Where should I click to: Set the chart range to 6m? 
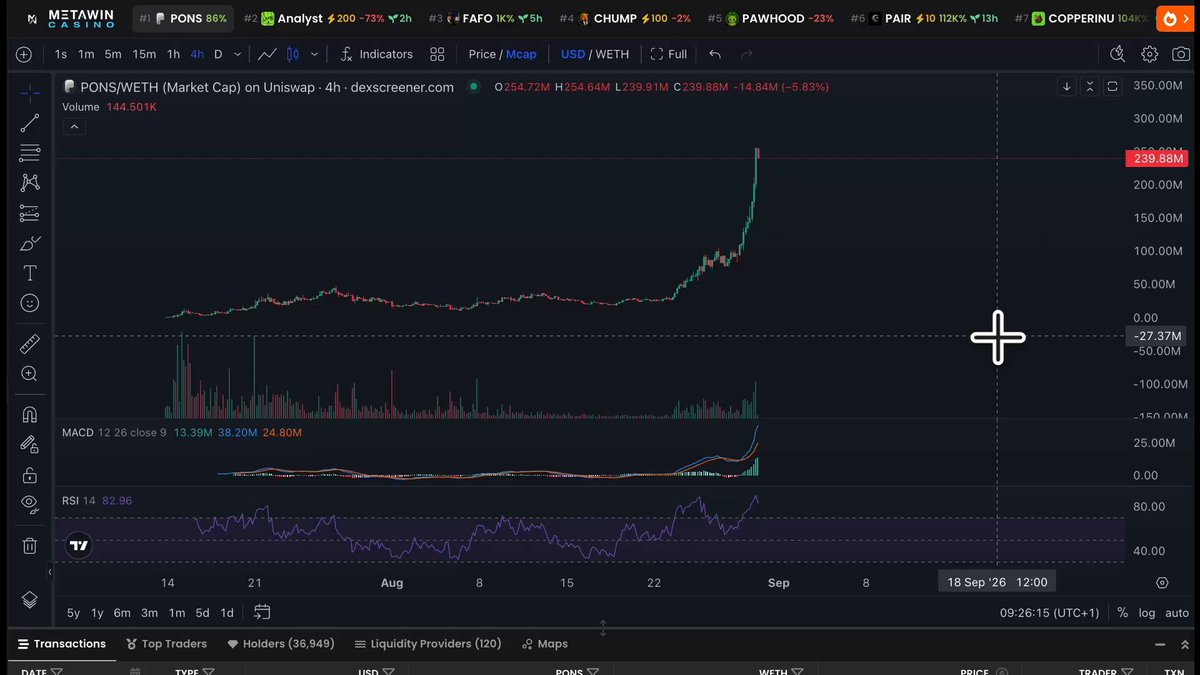(121, 613)
